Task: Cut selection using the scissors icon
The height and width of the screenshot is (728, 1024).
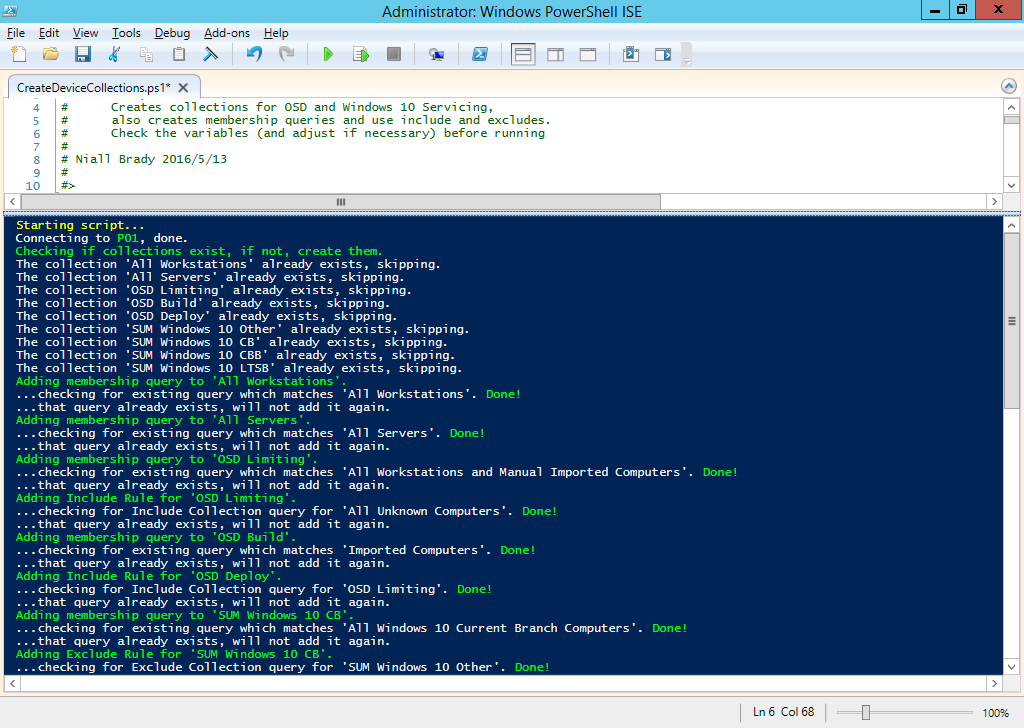Action: pos(114,54)
